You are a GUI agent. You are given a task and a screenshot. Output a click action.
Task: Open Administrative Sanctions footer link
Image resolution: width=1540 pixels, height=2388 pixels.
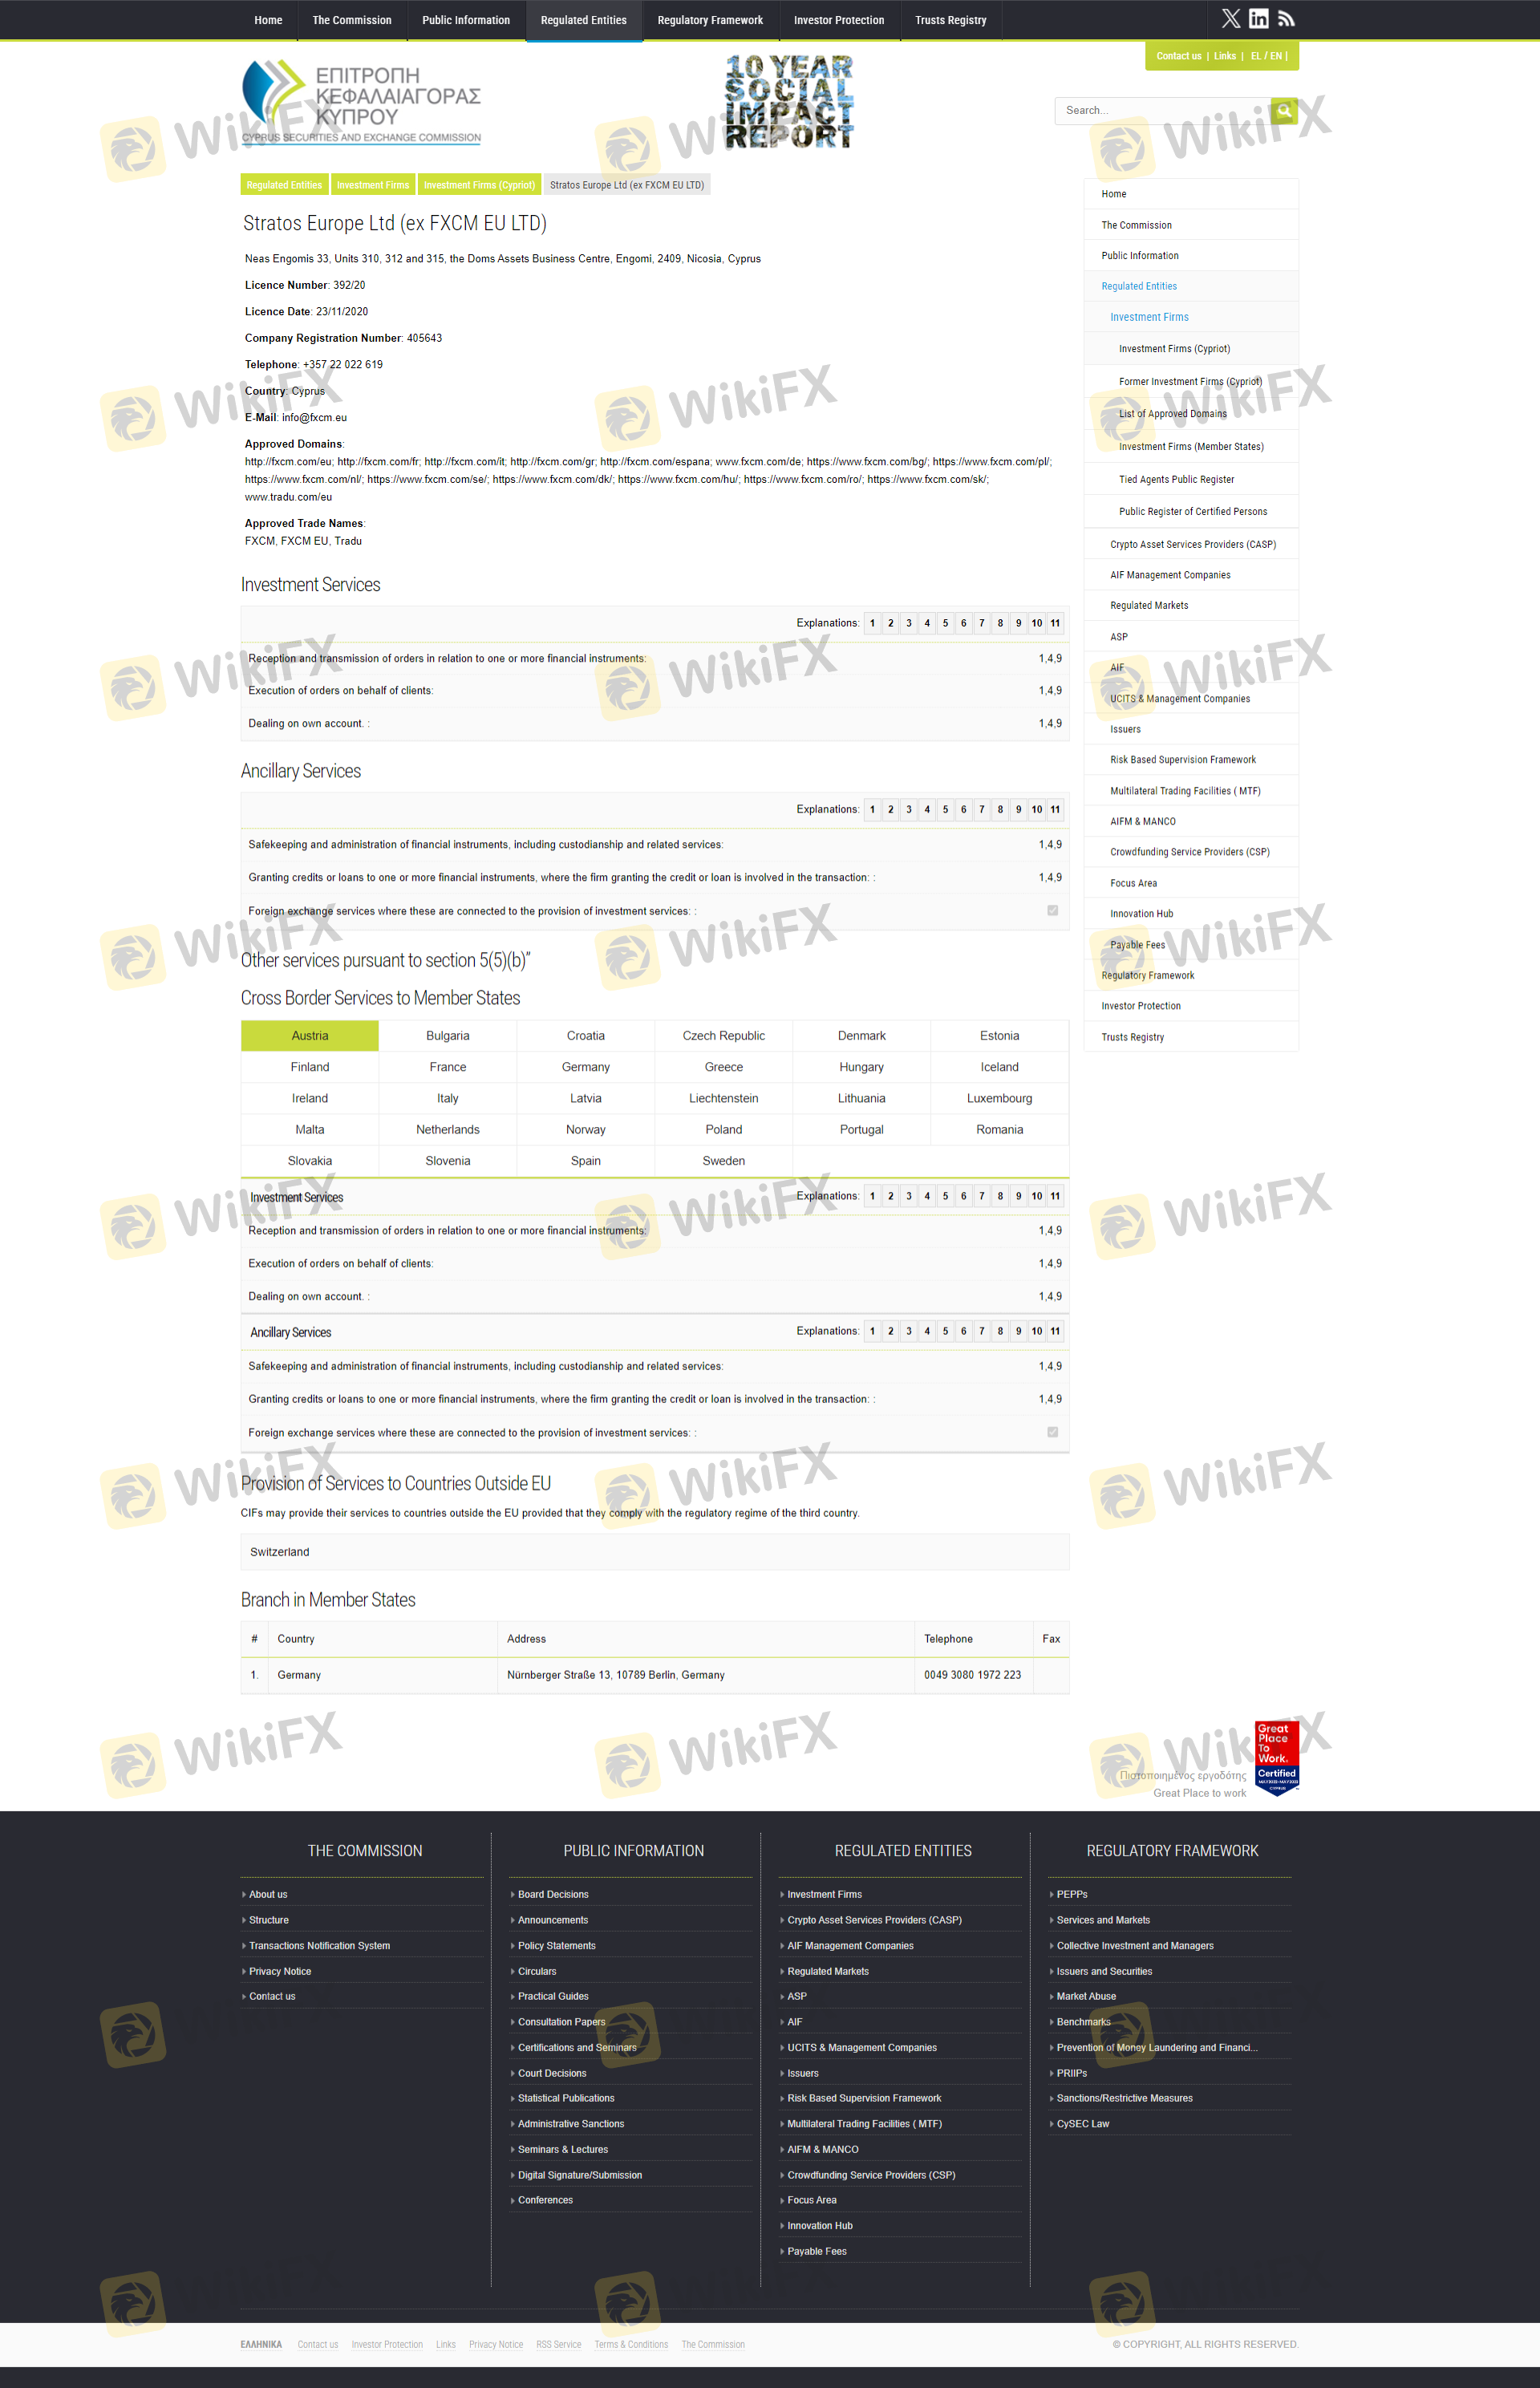[x=570, y=2123]
